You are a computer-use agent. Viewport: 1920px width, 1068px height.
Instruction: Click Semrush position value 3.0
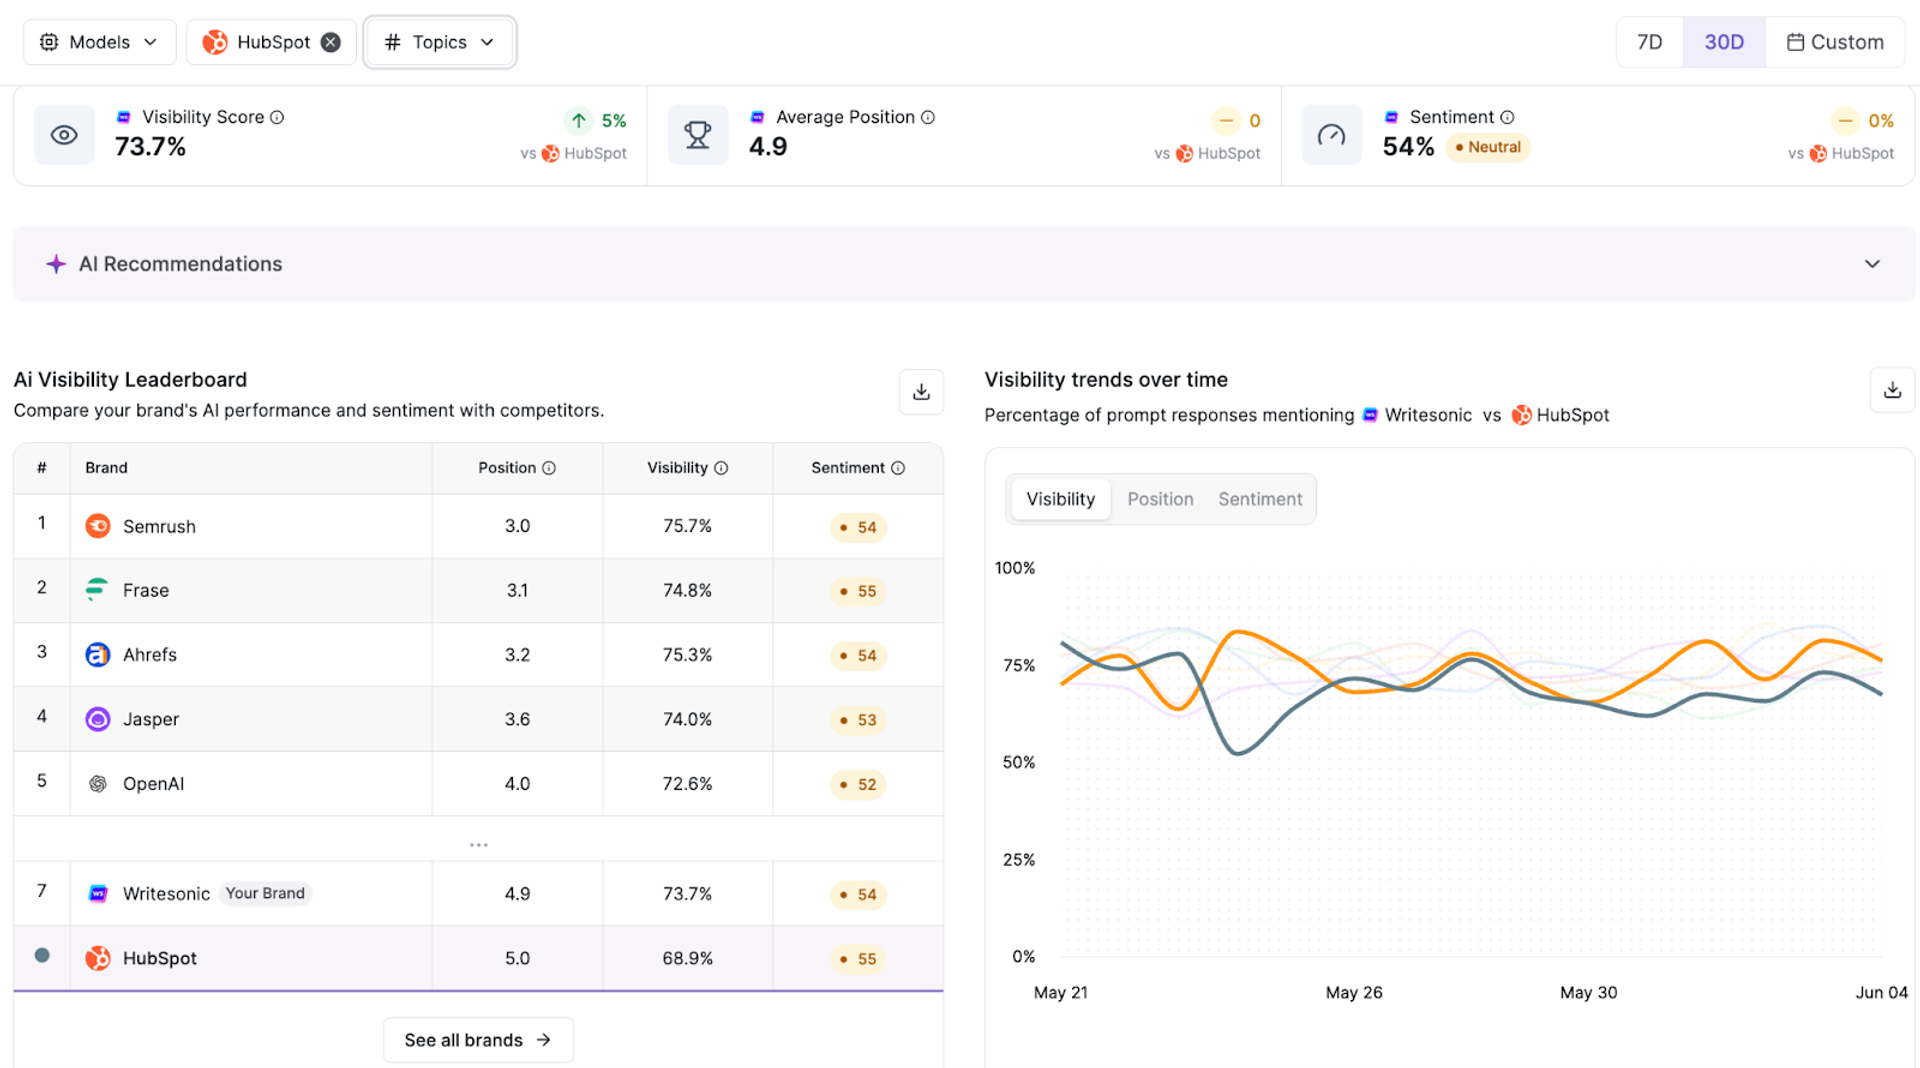point(517,526)
